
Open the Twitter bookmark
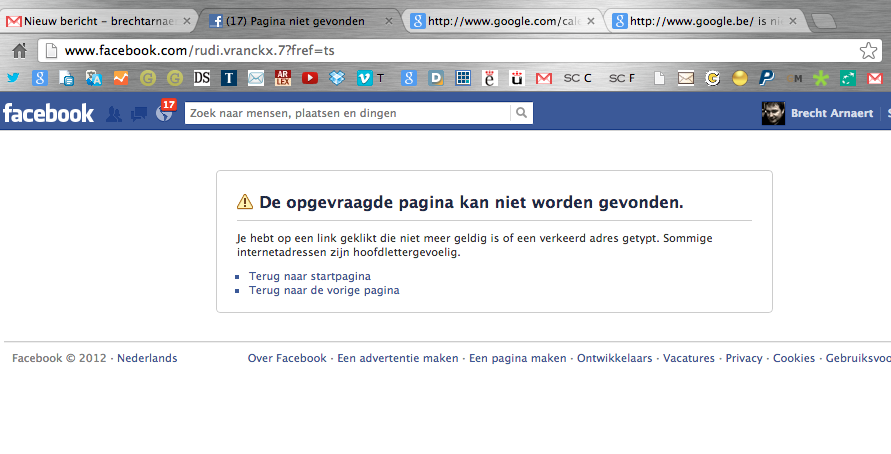[13, 78]
